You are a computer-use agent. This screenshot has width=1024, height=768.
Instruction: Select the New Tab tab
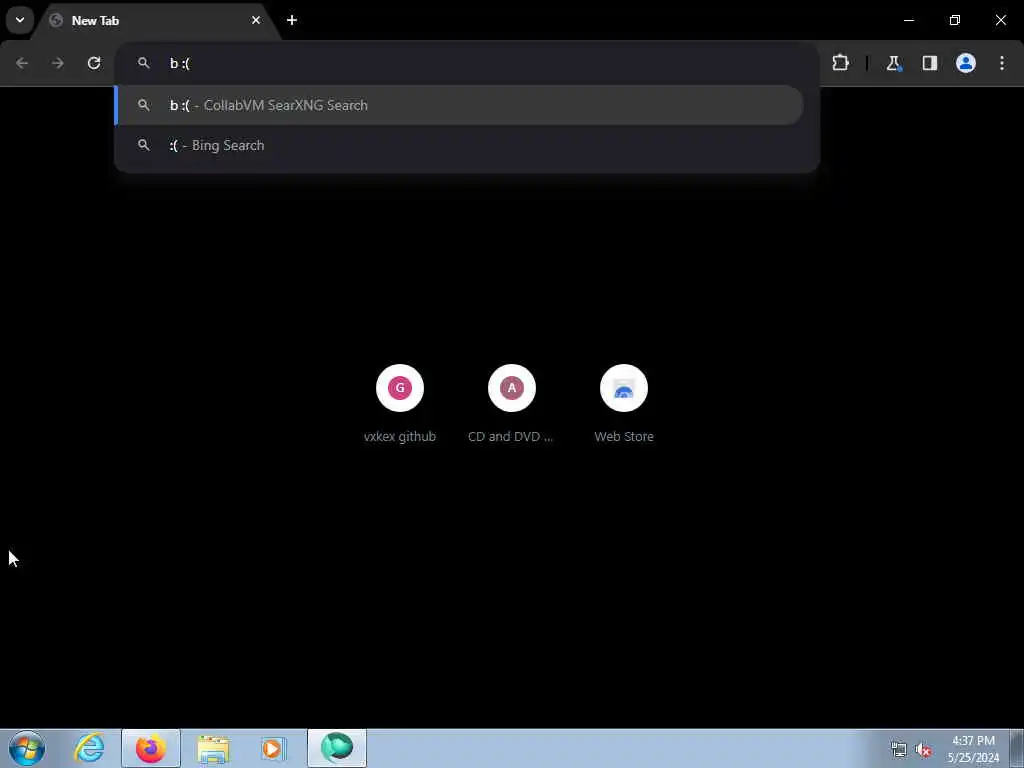click(x=157, y=20)
